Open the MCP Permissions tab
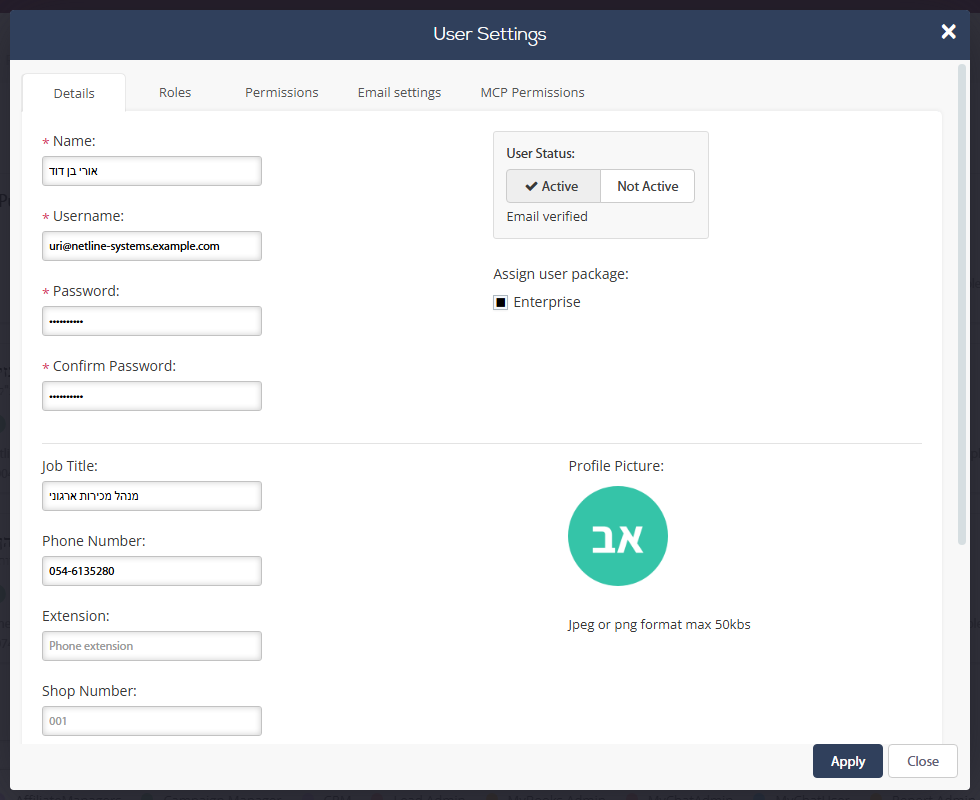The image size is (980, 800). [x=532, y=92]
